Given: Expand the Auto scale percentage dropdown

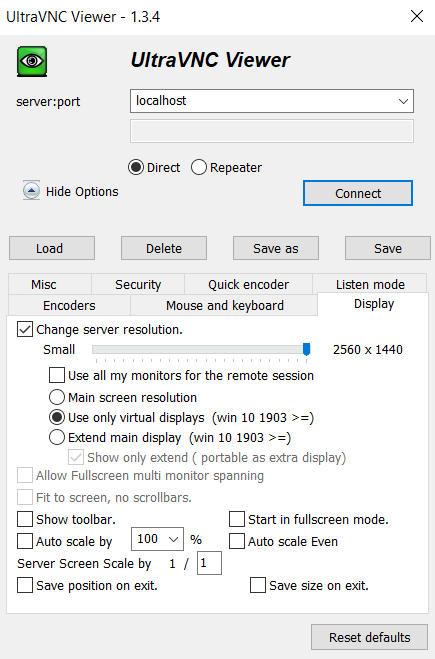Looking at the screenshot, I should (x=174, y=539).
